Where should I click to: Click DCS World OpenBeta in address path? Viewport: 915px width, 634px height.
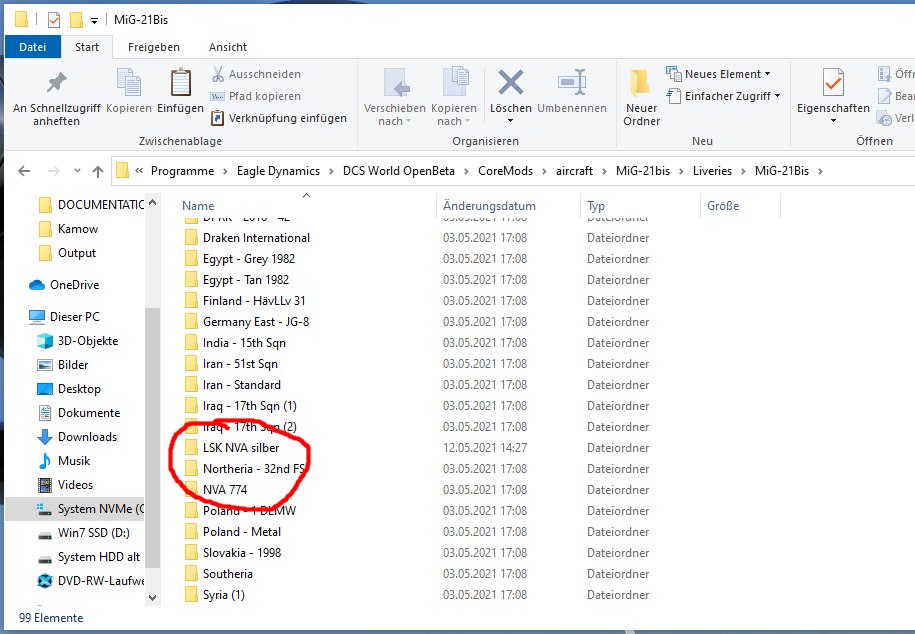399,171
